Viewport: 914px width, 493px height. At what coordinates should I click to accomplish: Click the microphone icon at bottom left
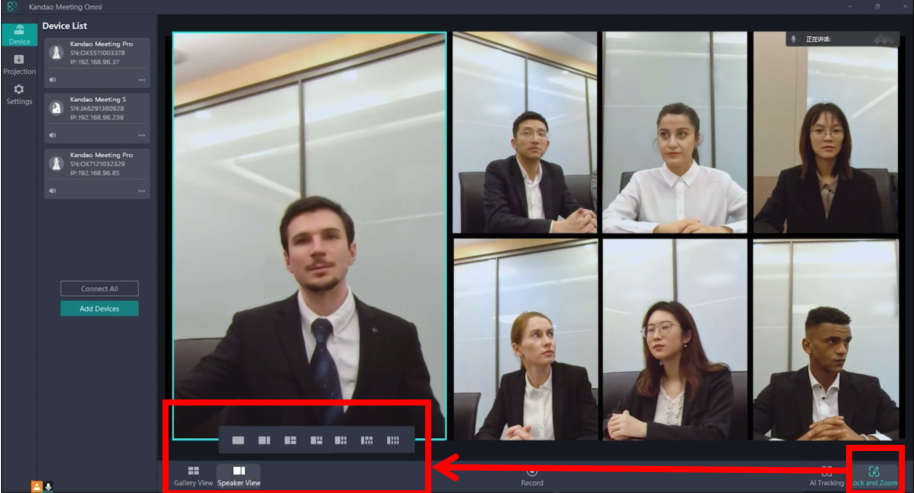pyautogui.click(x=48, y=486)
